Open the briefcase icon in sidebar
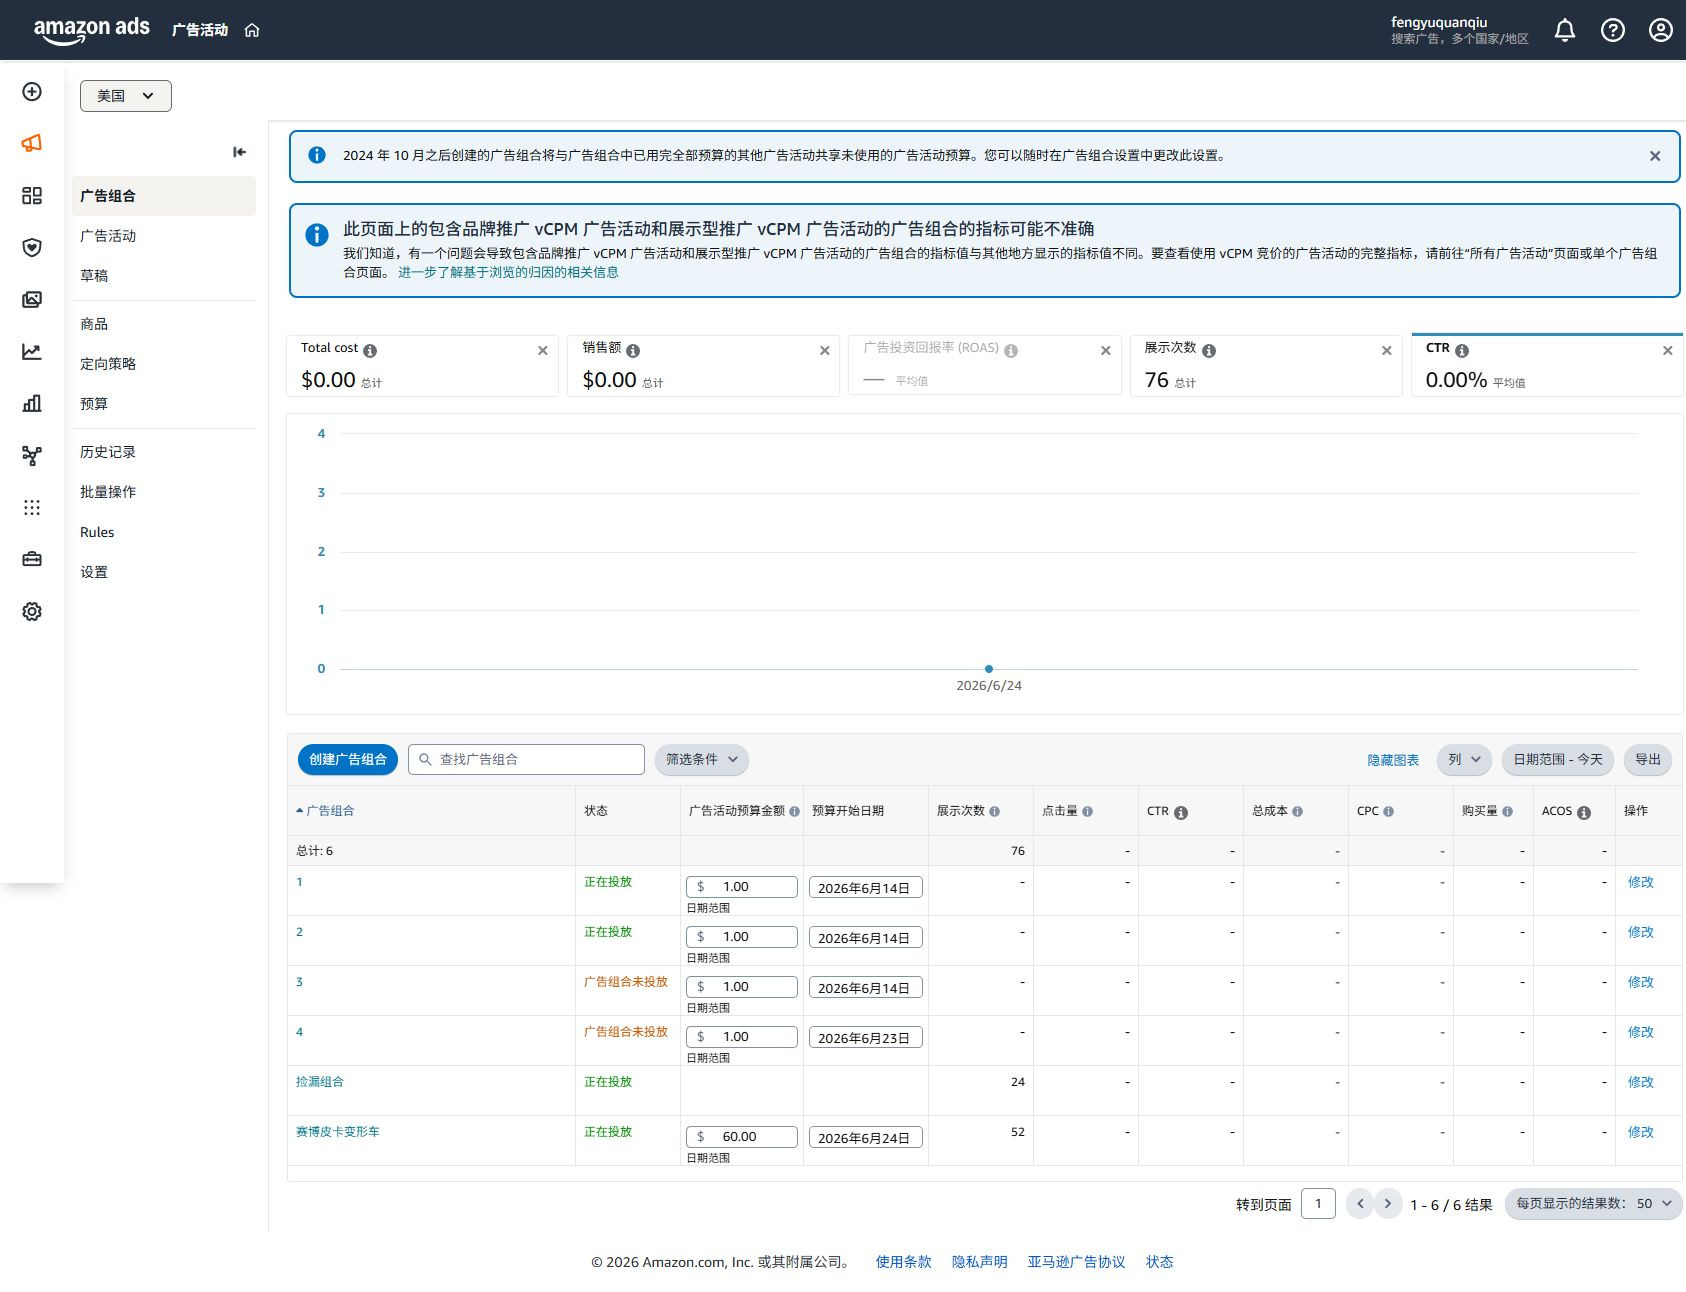Viewport: 1686px width, 1292px height. click(32, 559)
